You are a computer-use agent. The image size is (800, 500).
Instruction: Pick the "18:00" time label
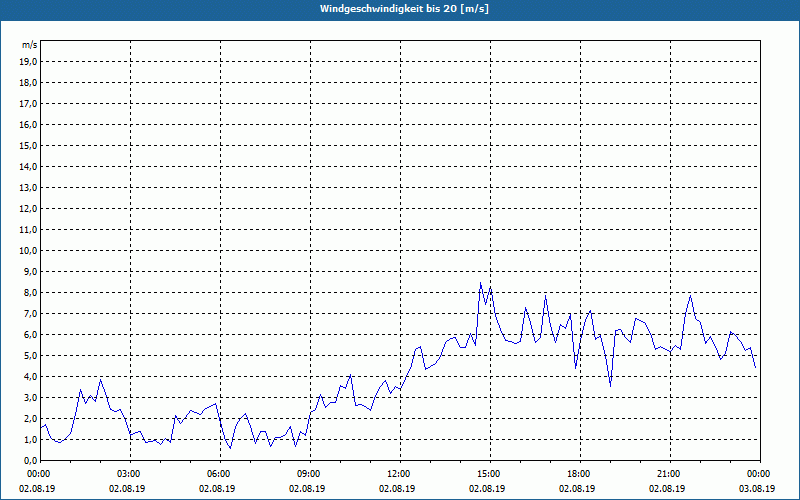580,474
